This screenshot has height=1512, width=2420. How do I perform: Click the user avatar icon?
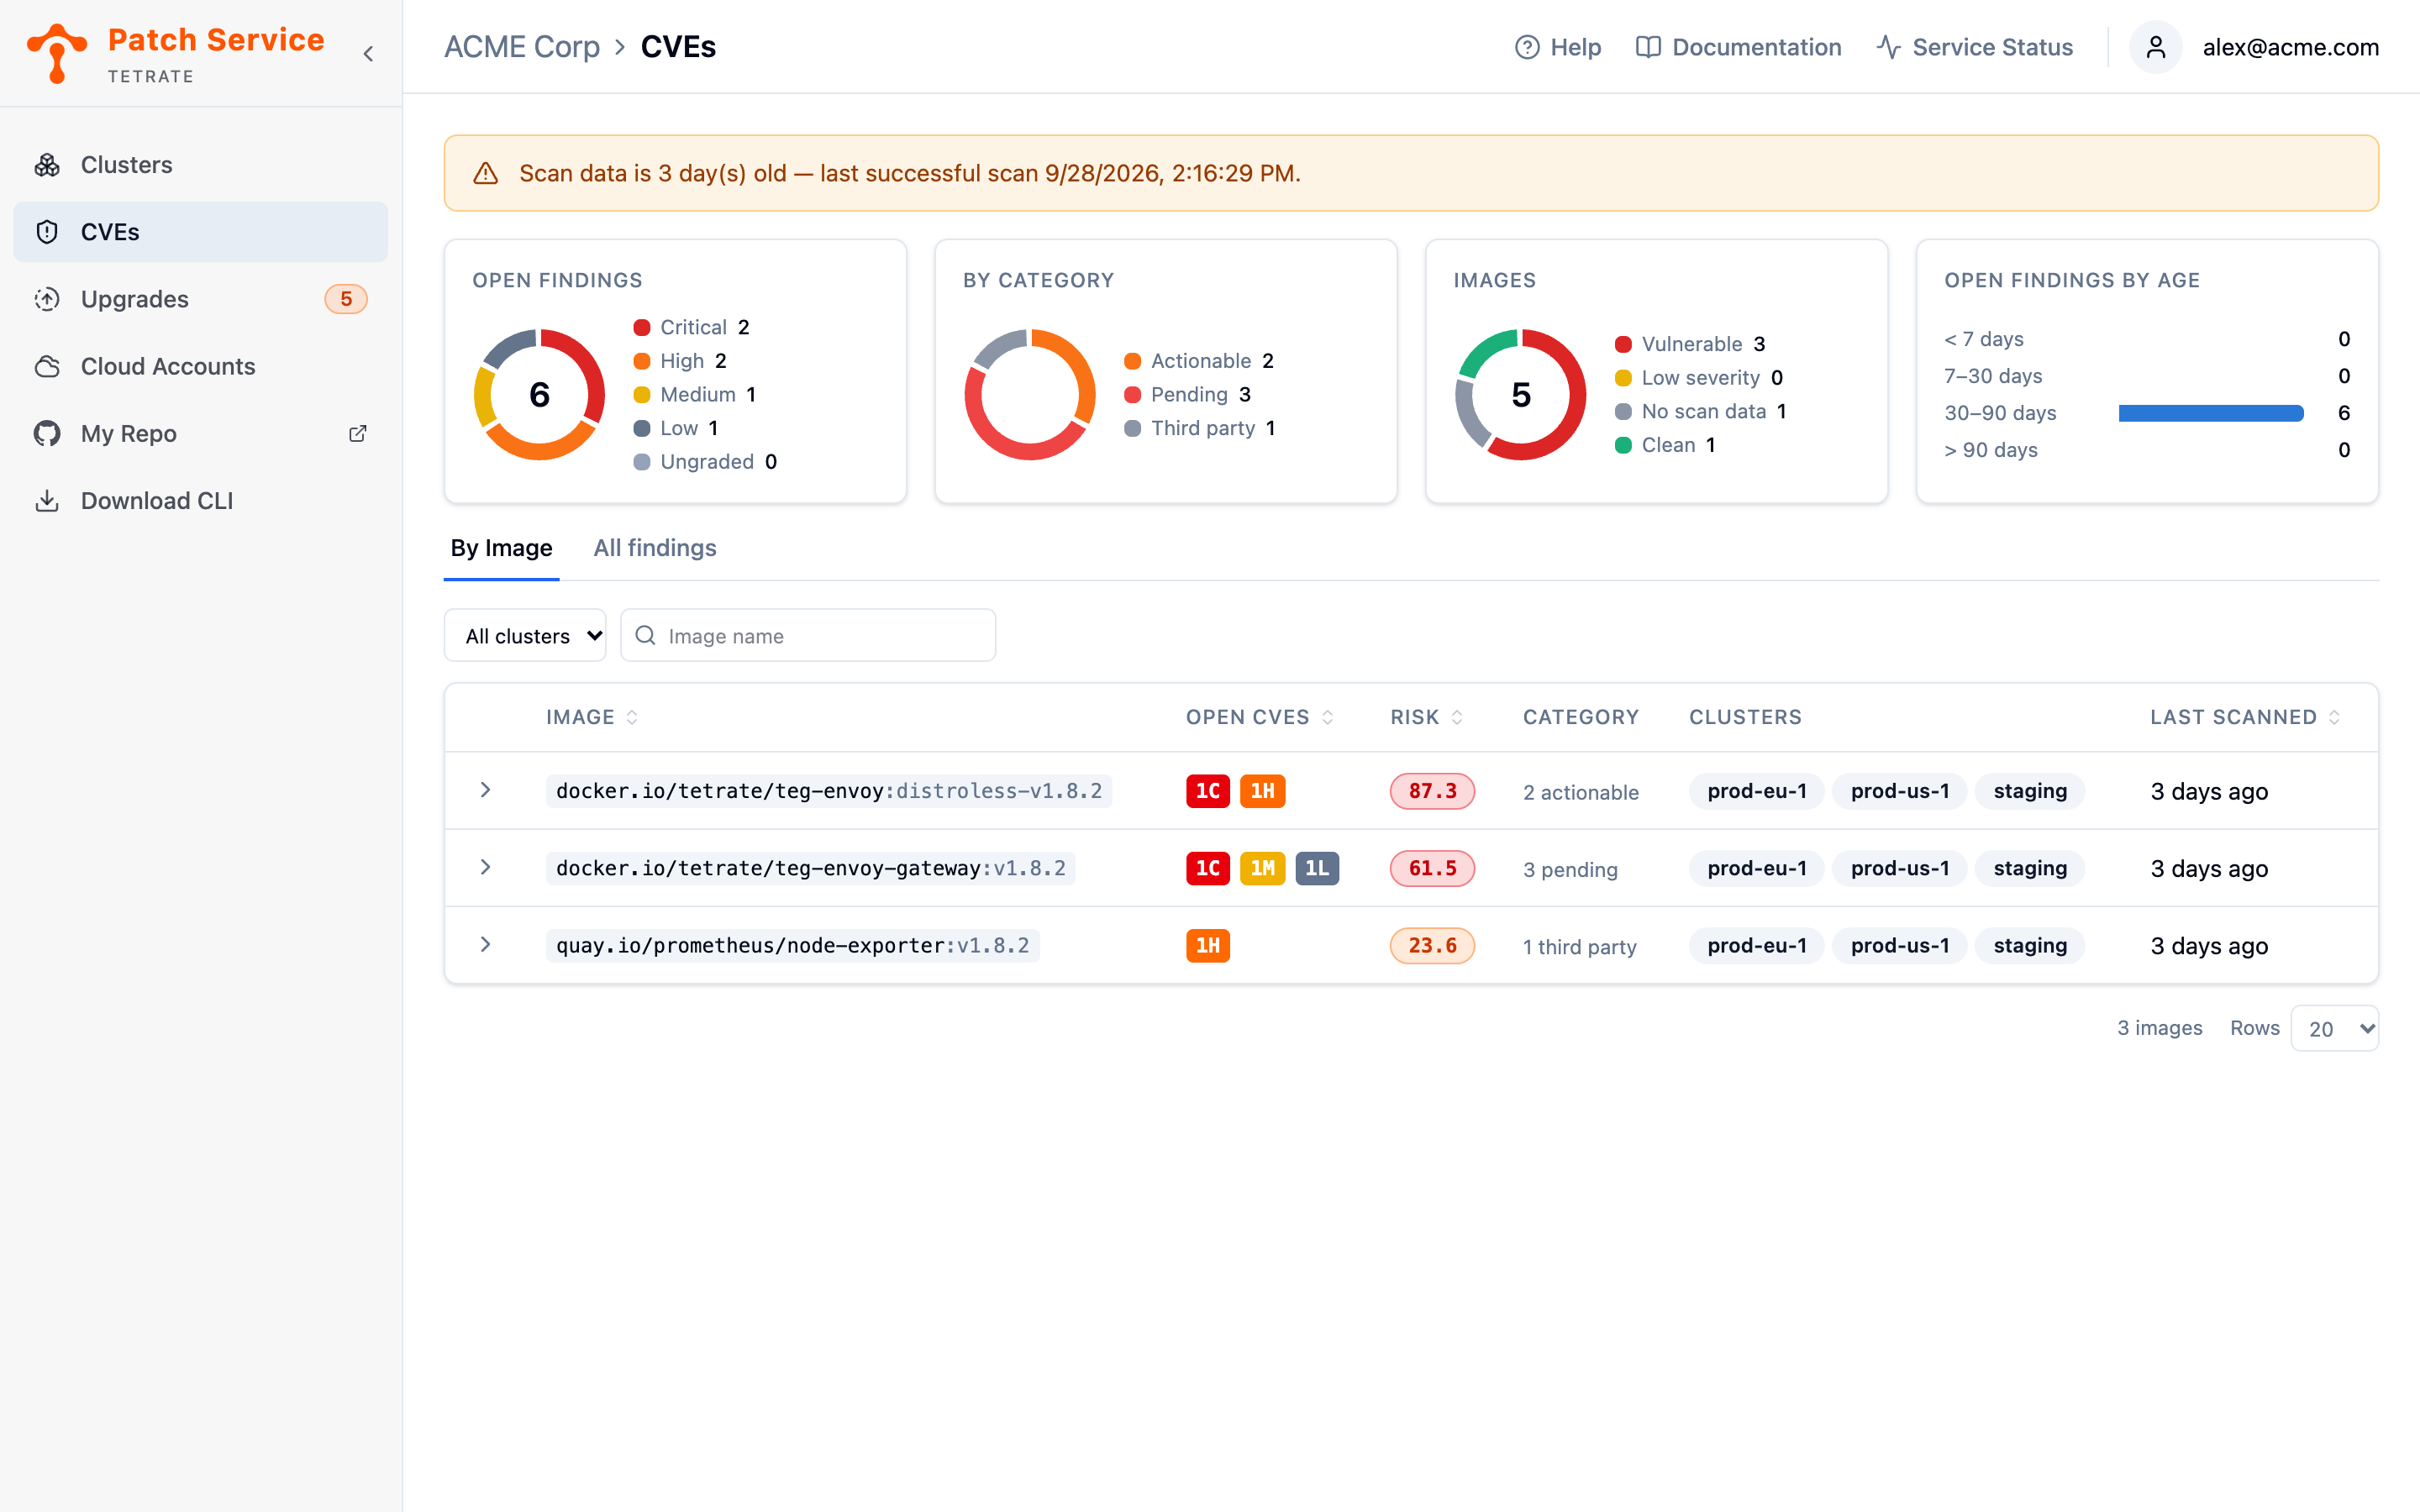(x=2155, y=47)
